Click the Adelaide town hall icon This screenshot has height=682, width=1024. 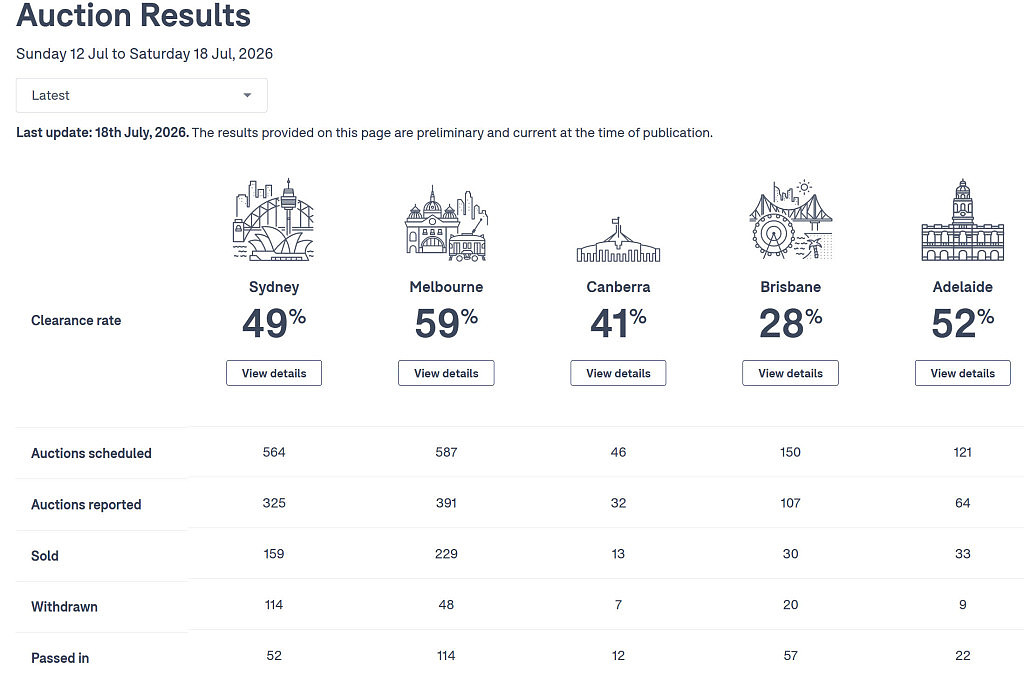tap(963, 220)
